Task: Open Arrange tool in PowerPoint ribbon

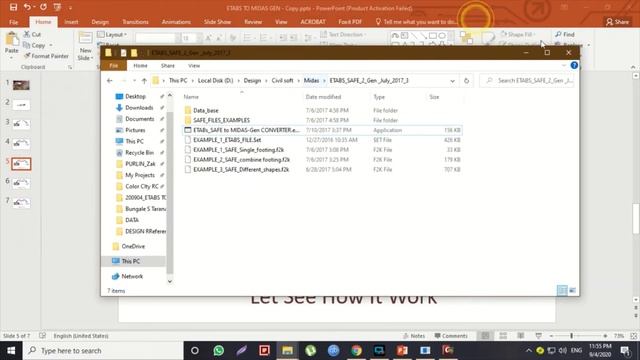Action: (x=466, y=38)
